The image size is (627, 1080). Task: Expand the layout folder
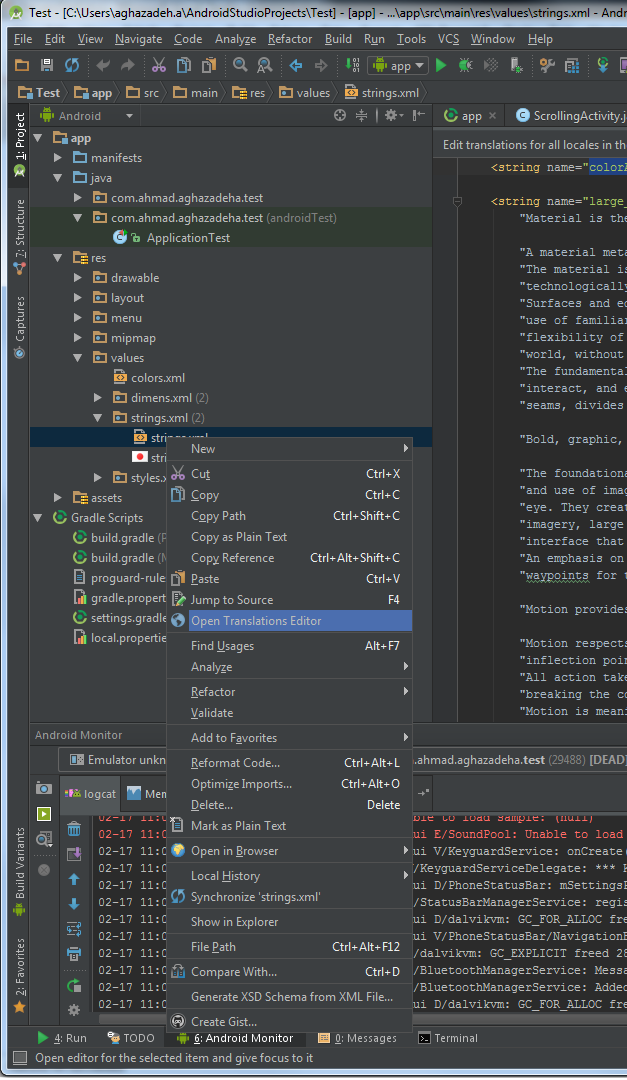(x=78, y=298)
